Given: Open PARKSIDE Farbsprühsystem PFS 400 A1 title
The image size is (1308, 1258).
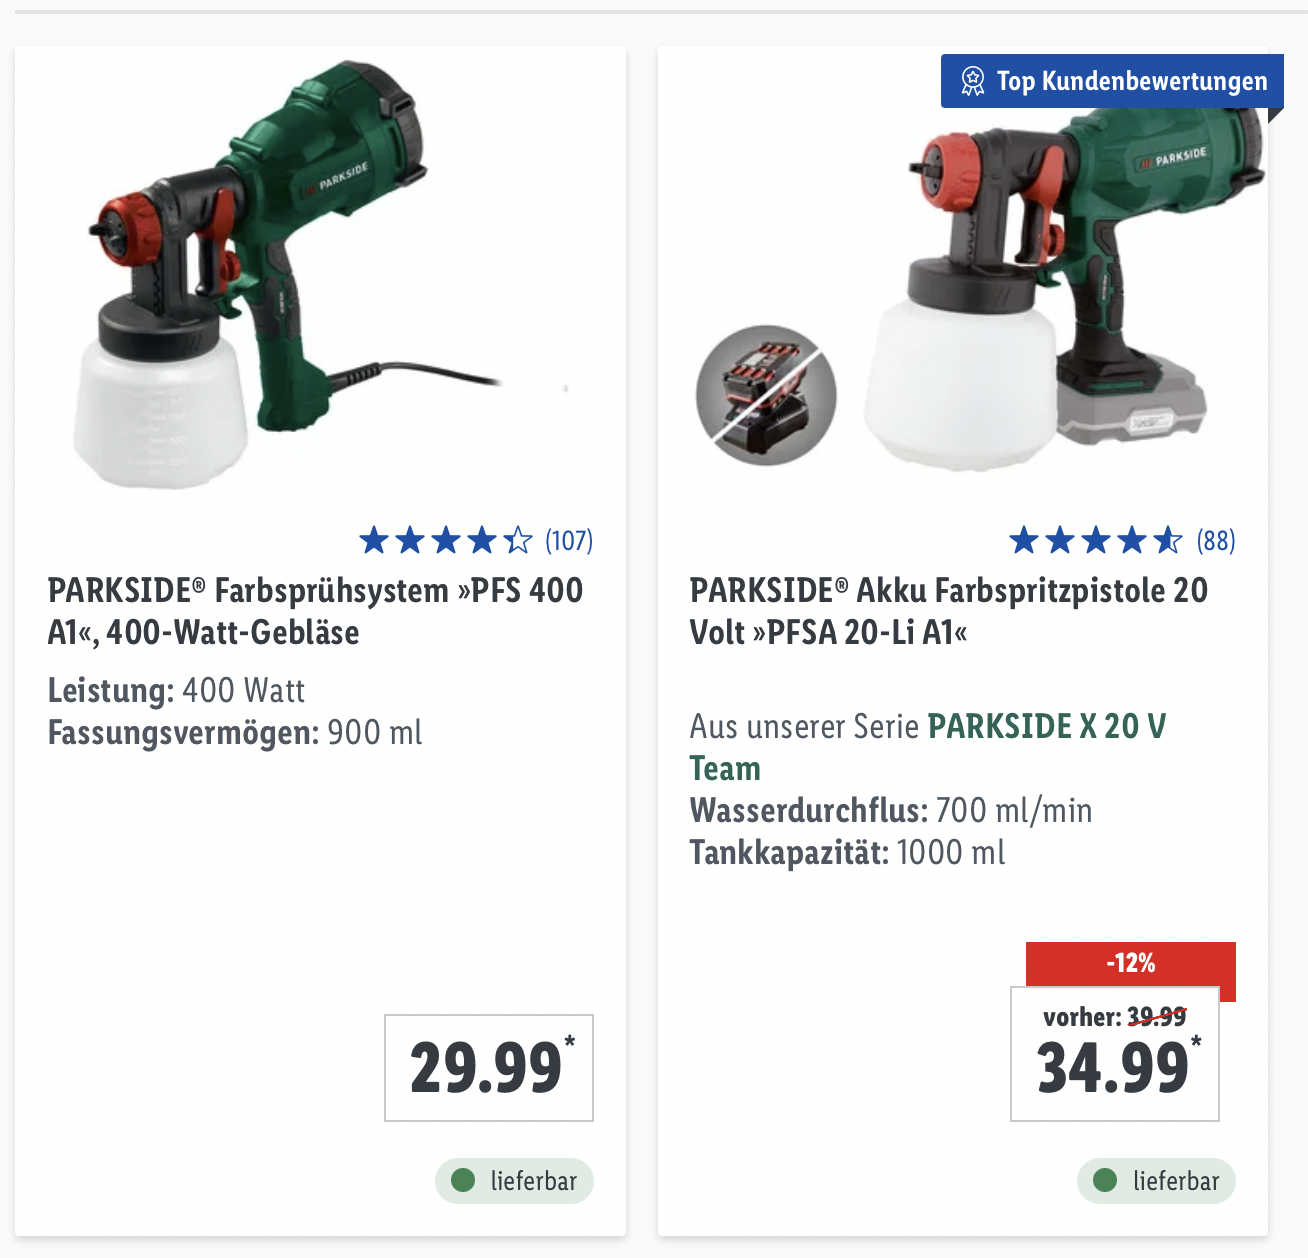Looking at the screenshot, I should (x=315, y=611).
